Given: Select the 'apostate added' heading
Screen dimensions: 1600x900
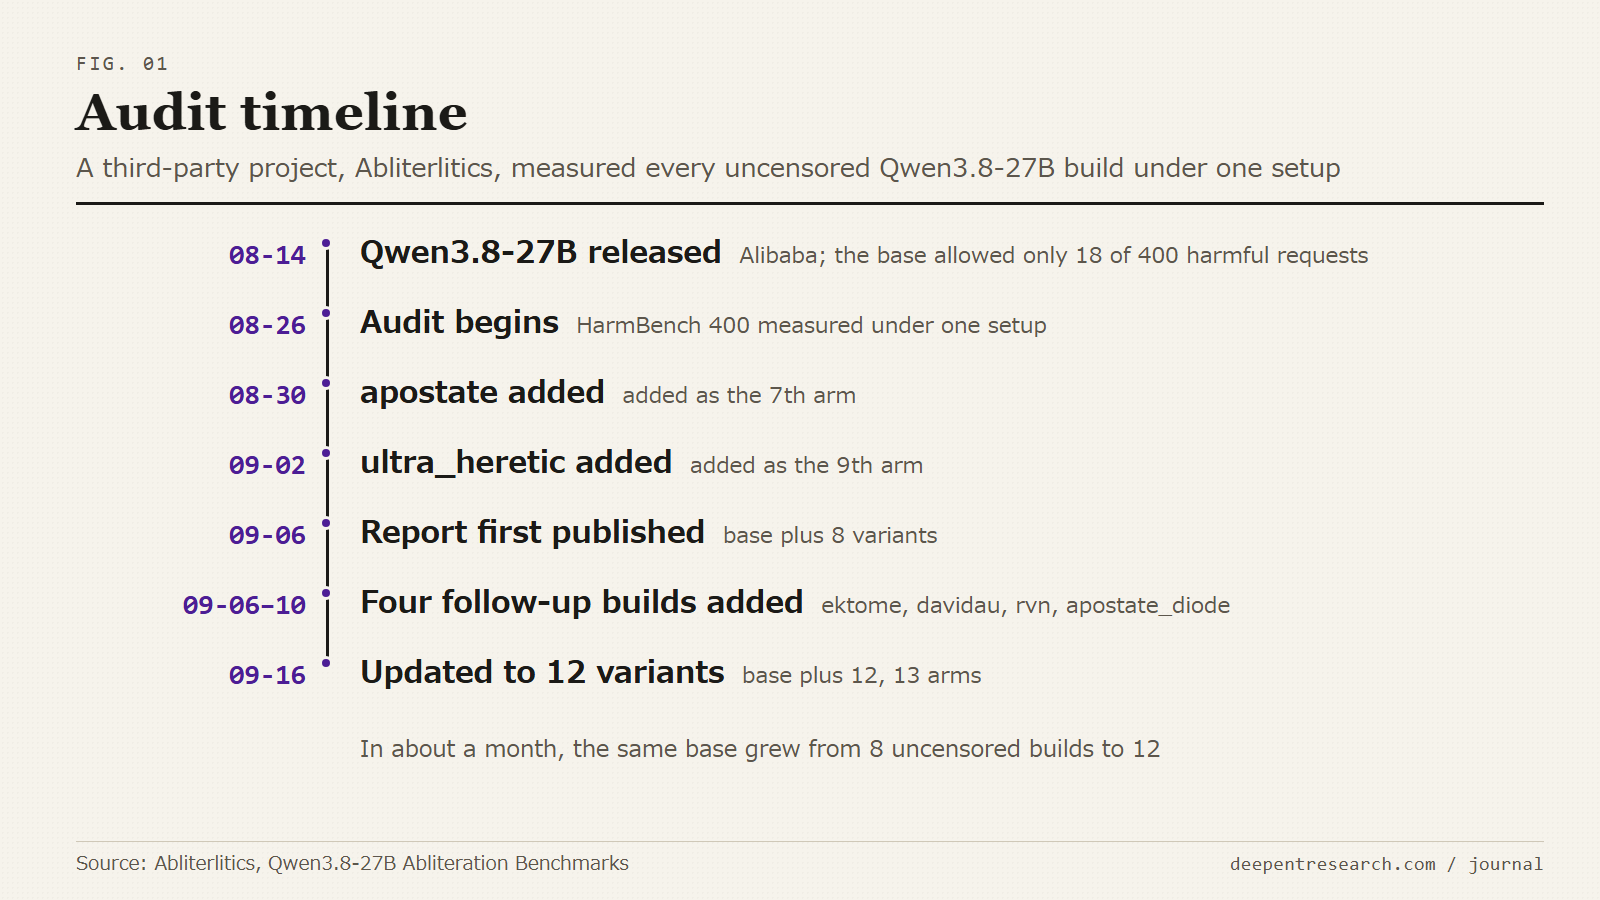Looking at the screenshot, I should click(x=482, y=393).
